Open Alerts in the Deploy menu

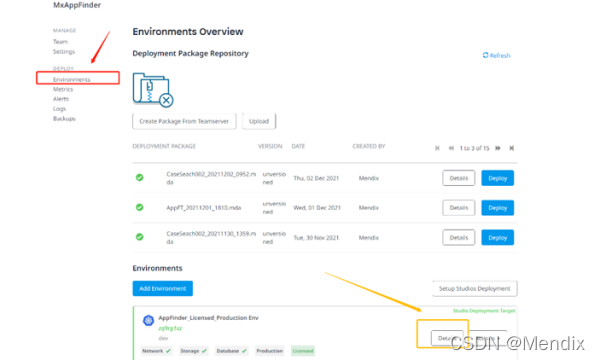pos(61,99)
